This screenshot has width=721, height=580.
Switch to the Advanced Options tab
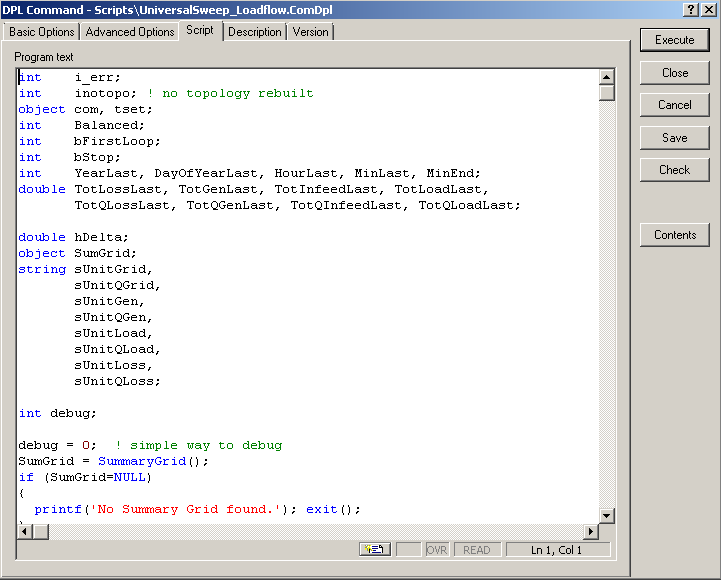pos(130,32)
